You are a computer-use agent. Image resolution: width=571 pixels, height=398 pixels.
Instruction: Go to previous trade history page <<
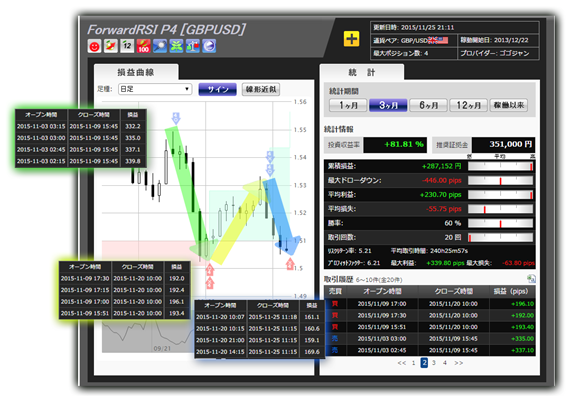(x=402, y=363)
